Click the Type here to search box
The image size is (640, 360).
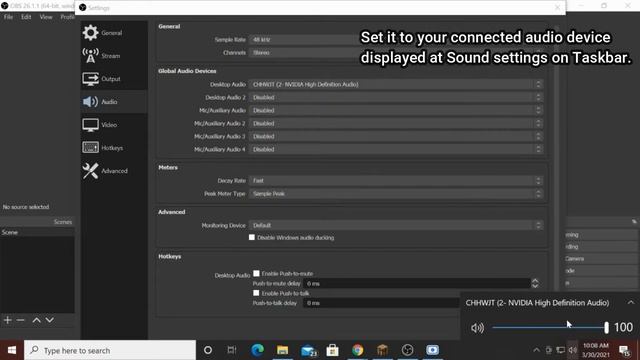pyautogui.click(x=110, y=350)
